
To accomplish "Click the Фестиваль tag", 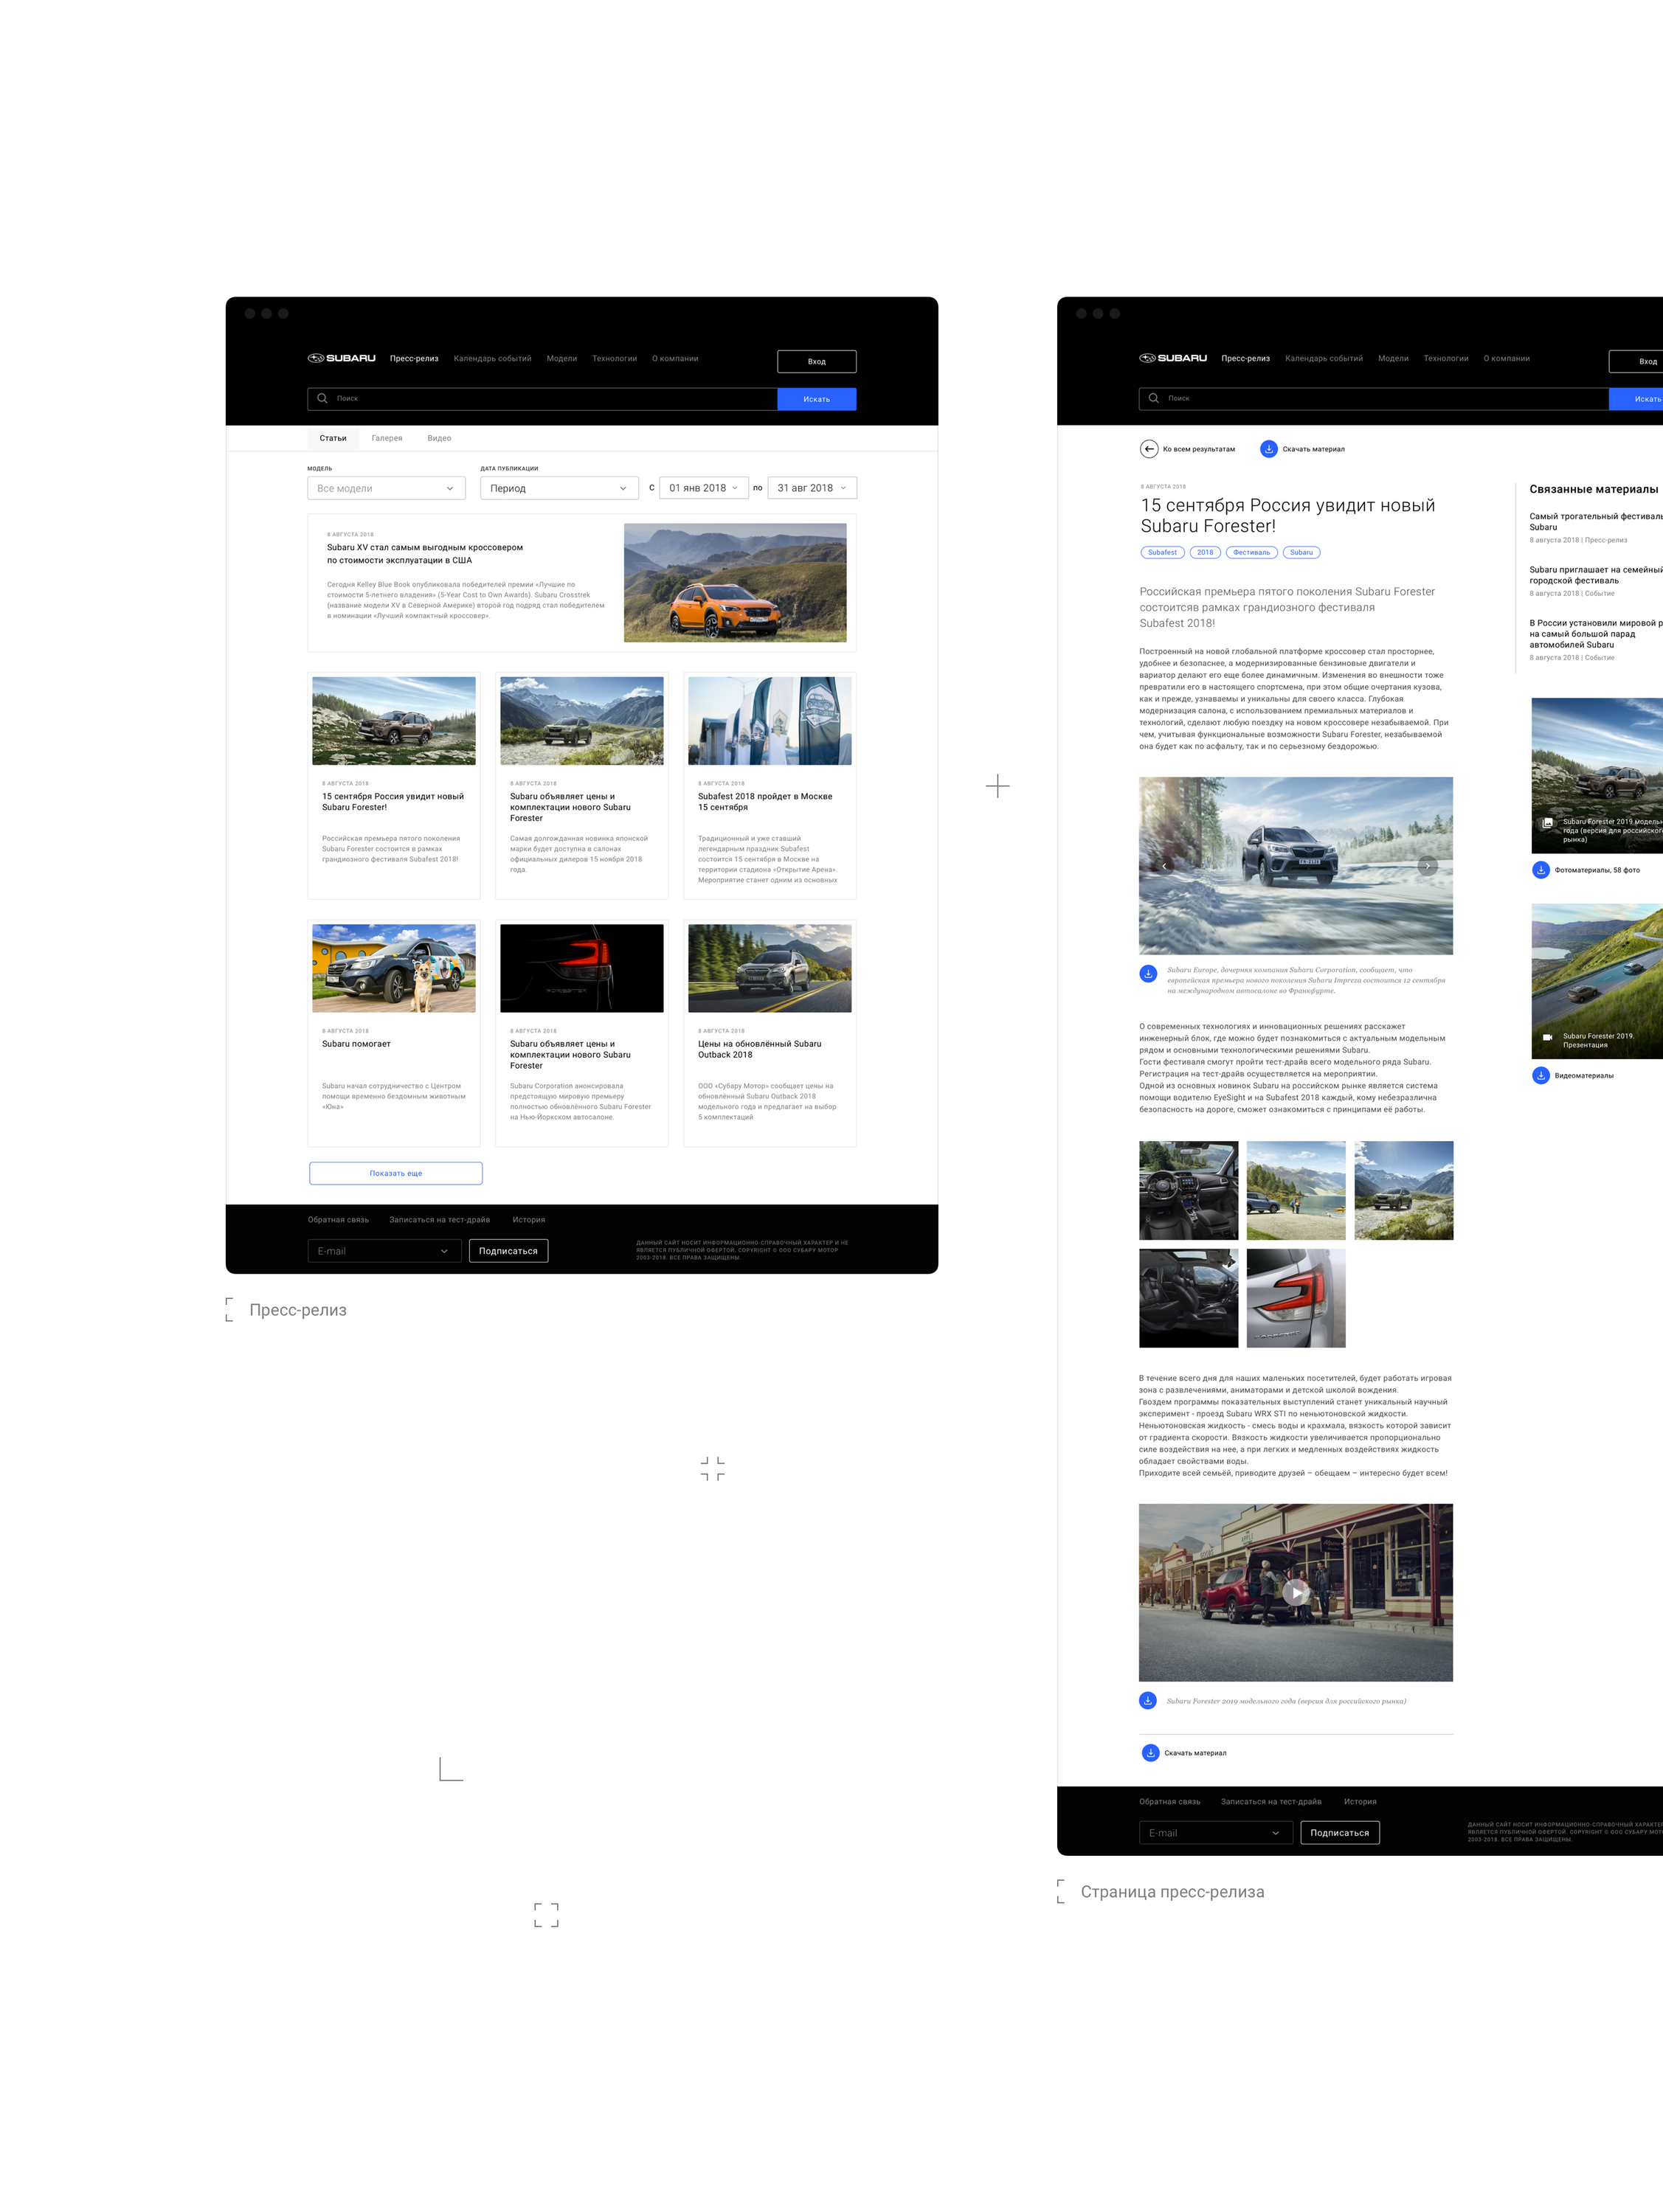I will pyautogui.click(x=1251, y=552).
